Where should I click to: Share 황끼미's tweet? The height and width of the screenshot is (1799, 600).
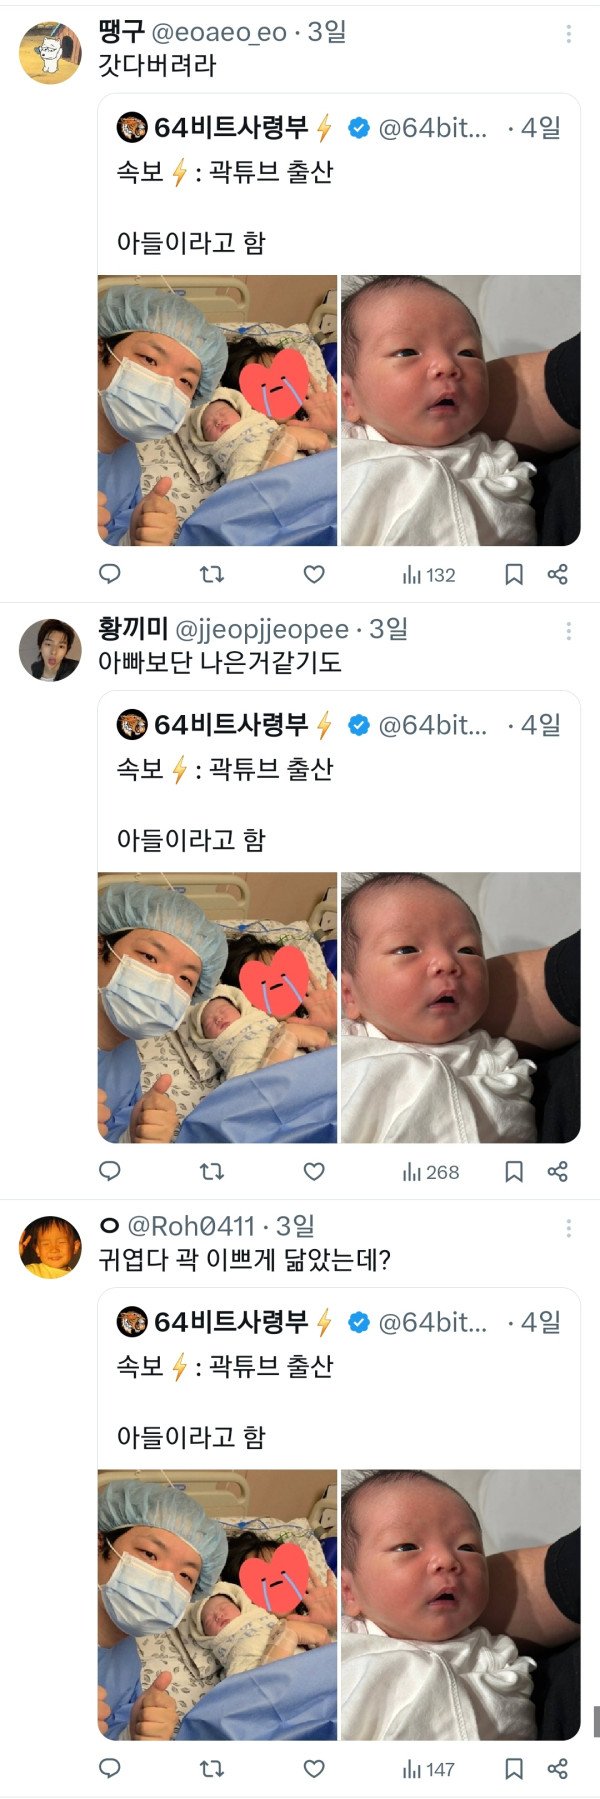coord(558,1171)
